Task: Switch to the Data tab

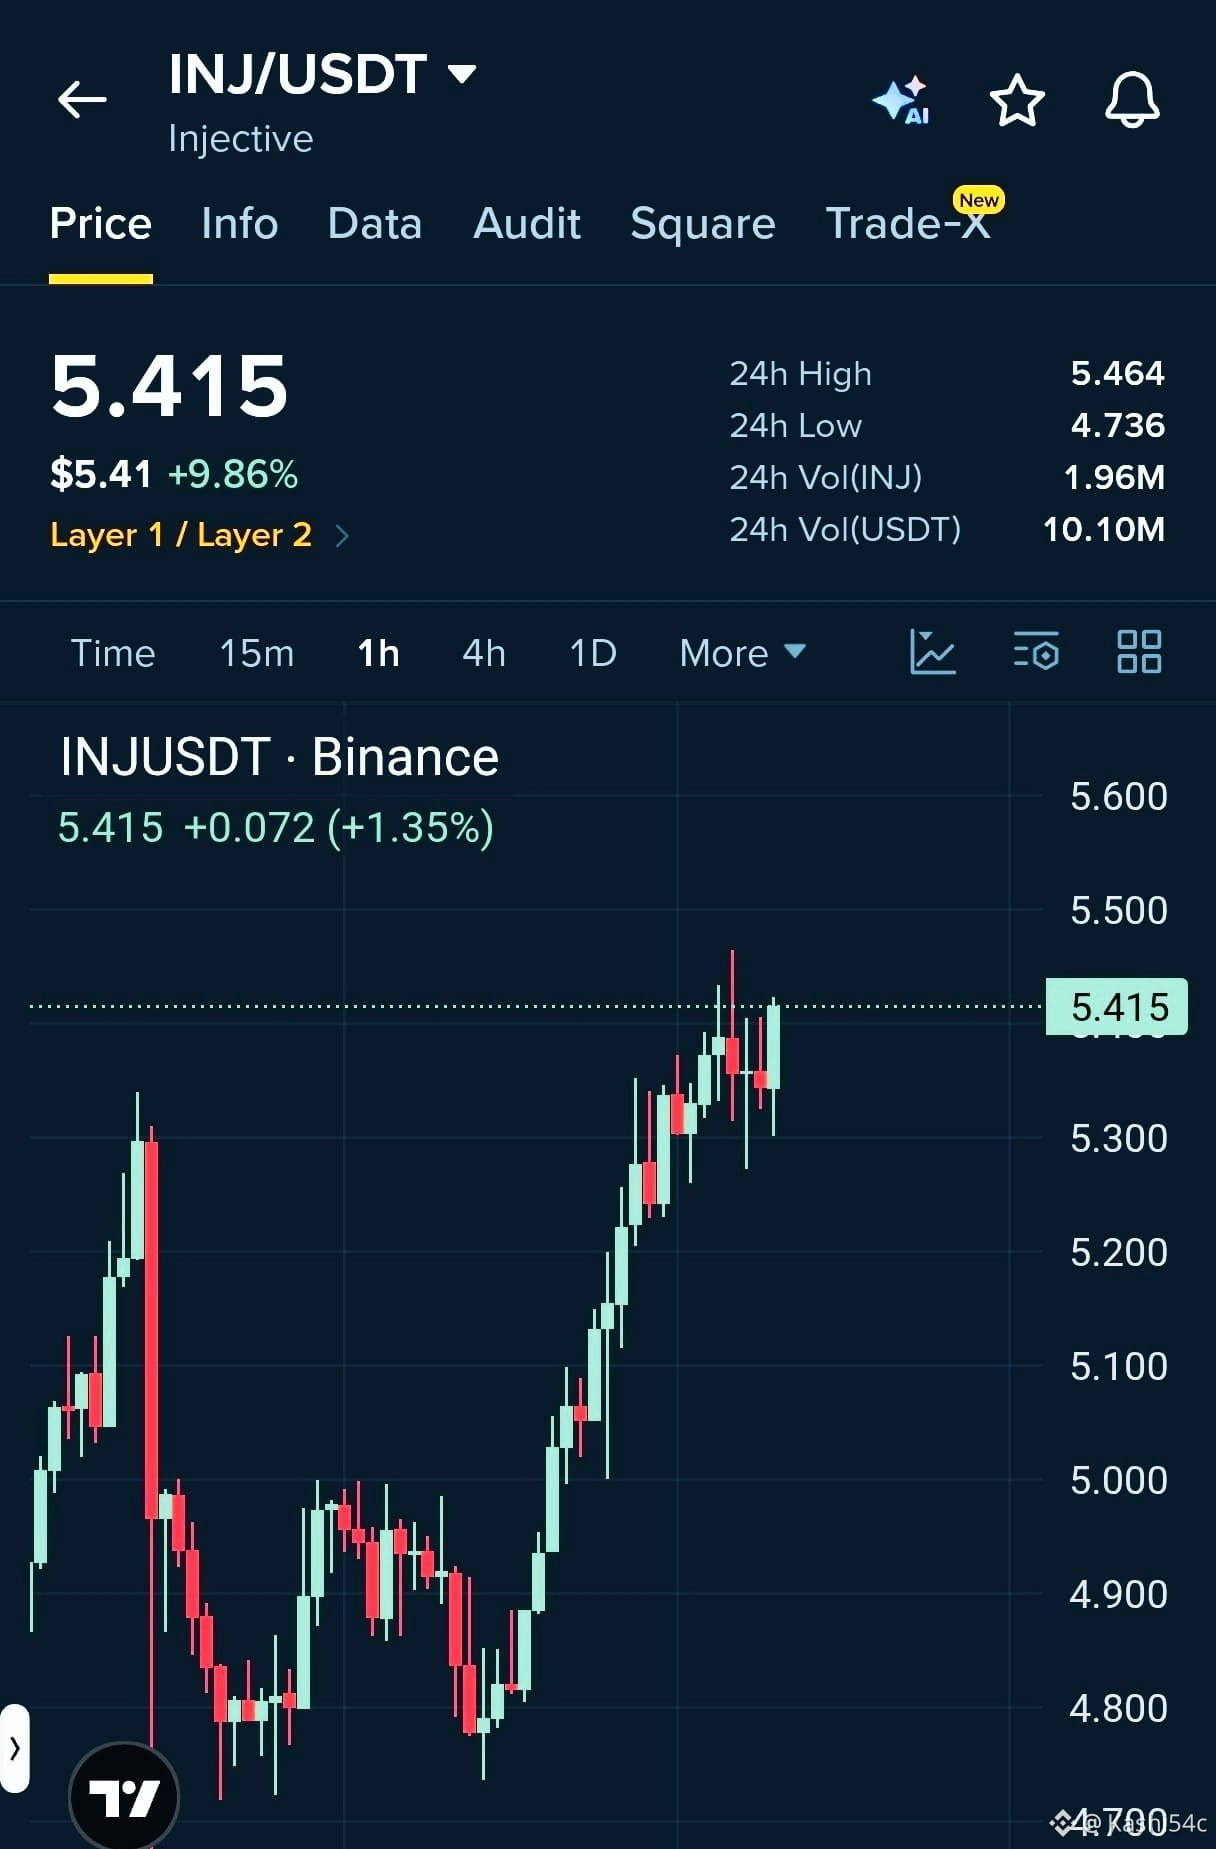Action: tap(375, 223)
